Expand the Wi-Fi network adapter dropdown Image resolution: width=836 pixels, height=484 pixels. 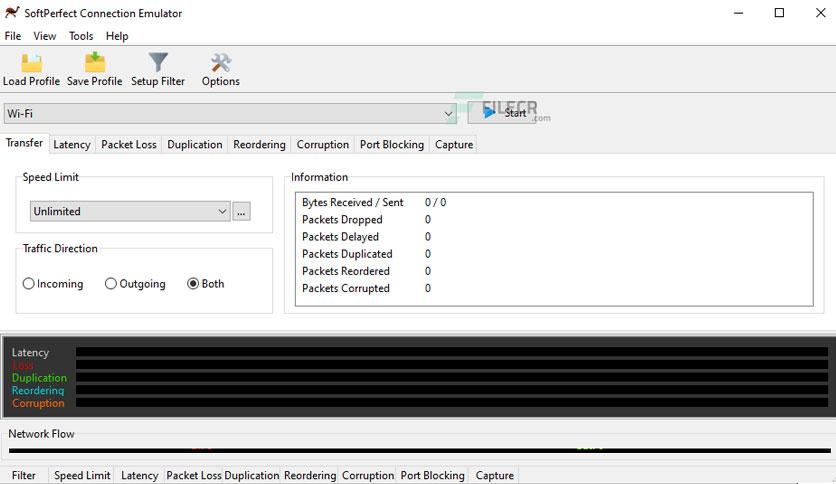(449, 114)
